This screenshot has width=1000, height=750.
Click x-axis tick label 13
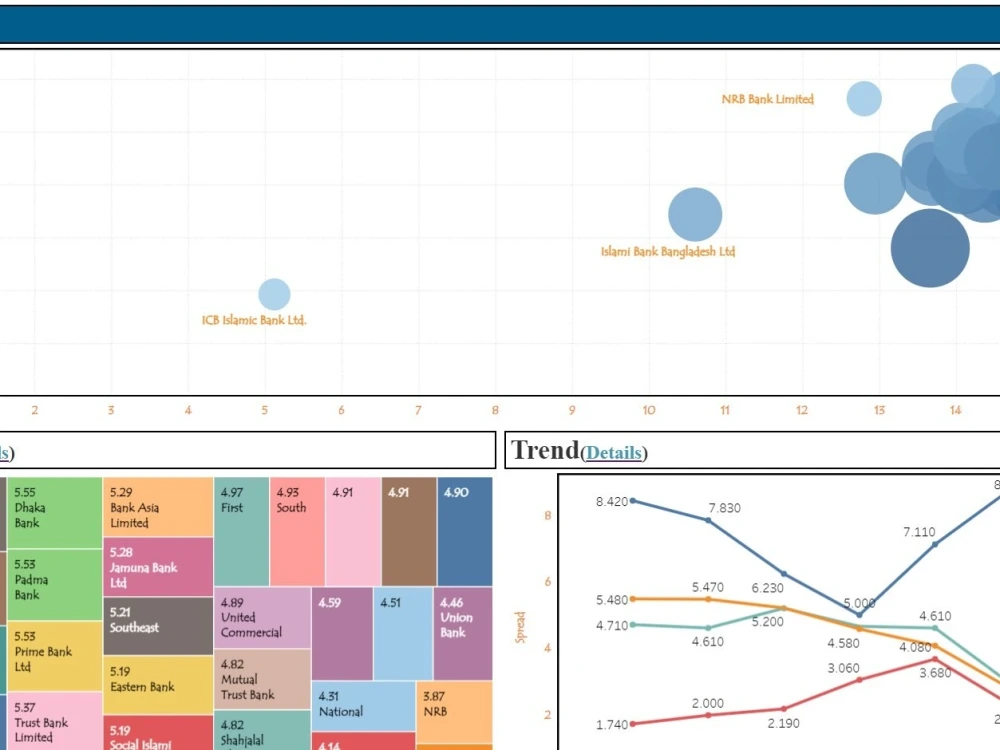tap(879, 410)
